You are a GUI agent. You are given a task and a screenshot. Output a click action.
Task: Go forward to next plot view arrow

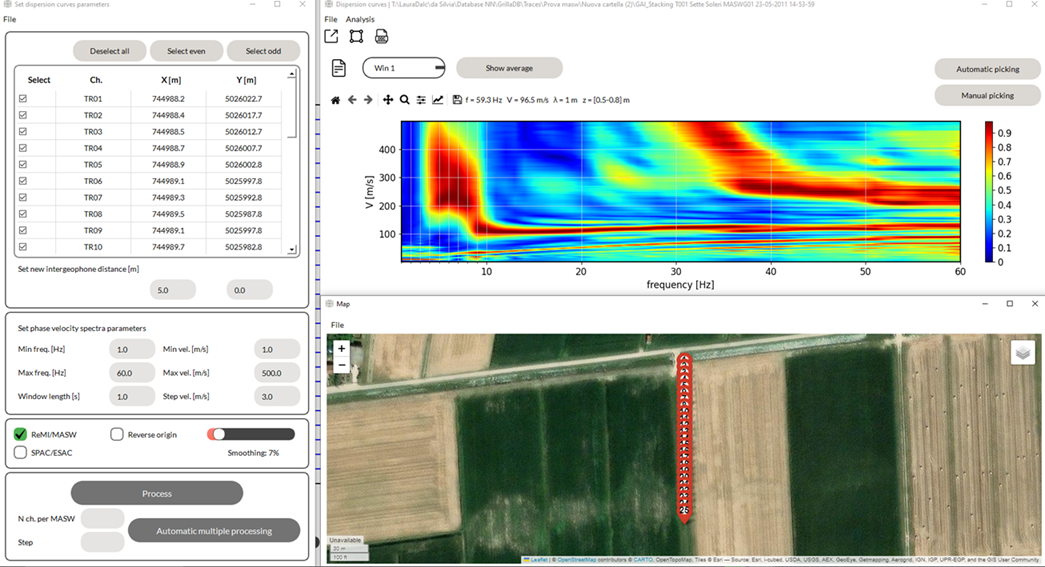tap(368, 100)
